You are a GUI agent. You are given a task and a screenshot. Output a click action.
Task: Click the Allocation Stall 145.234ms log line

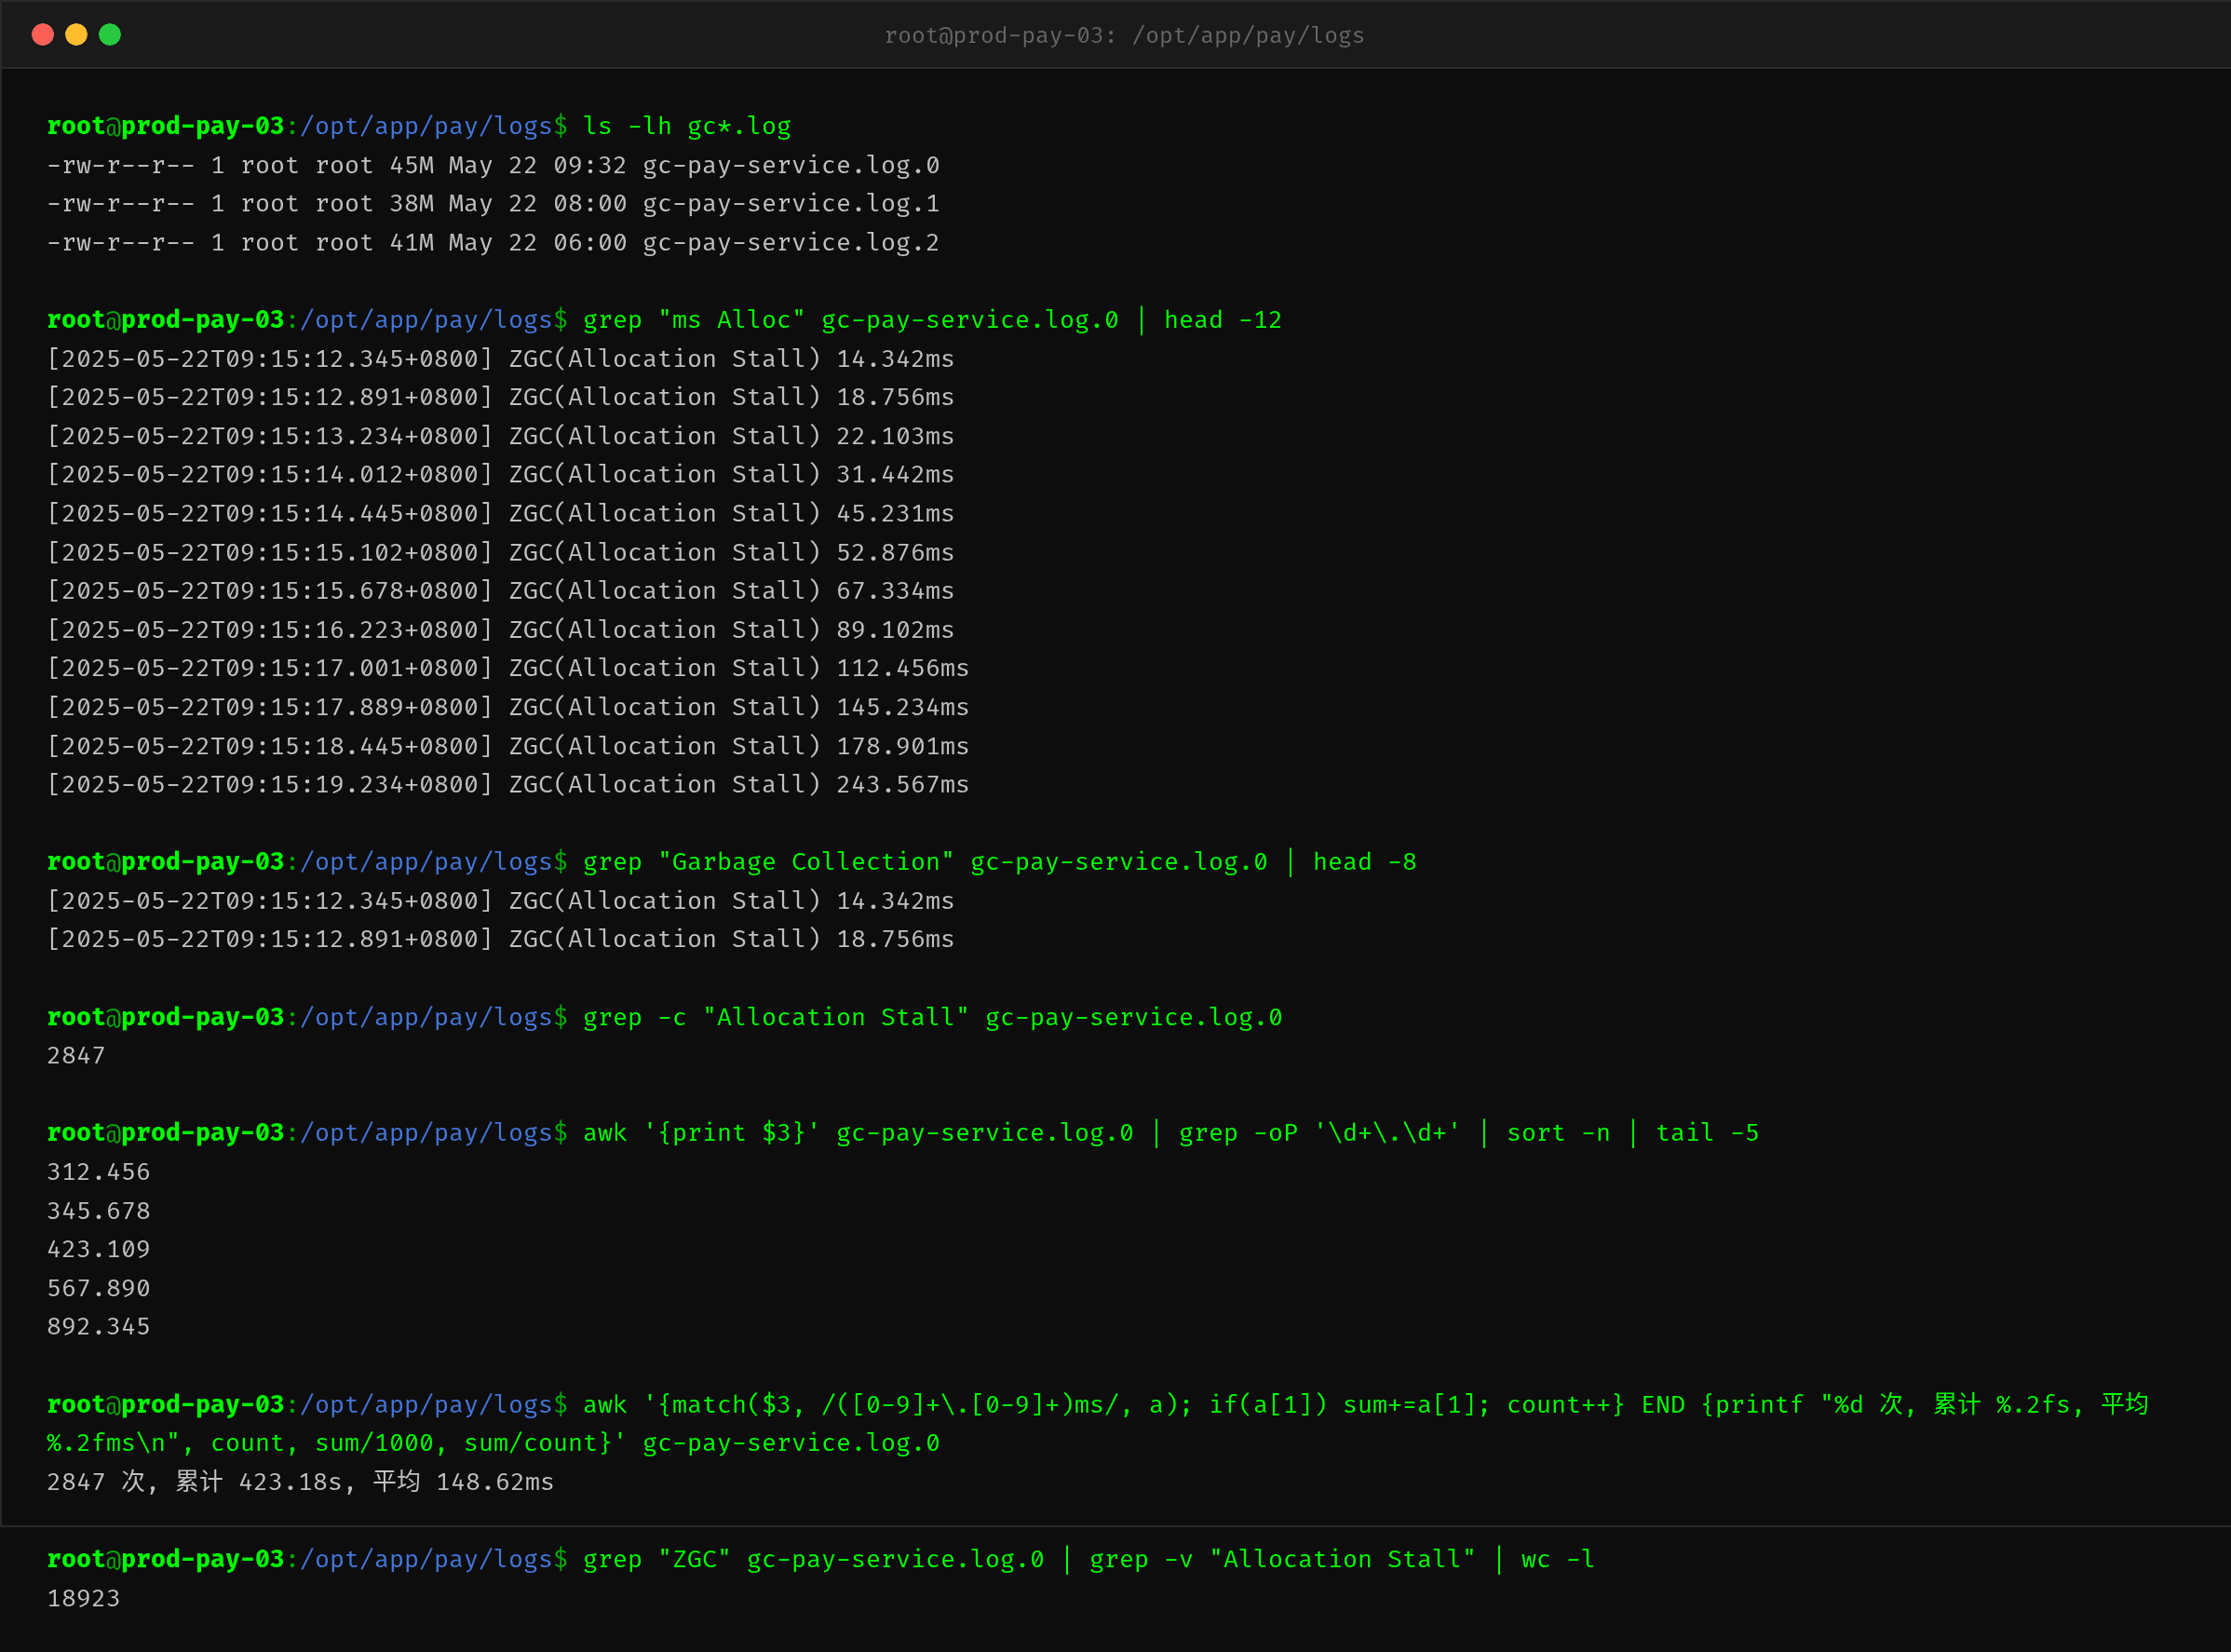click(508, 707)
